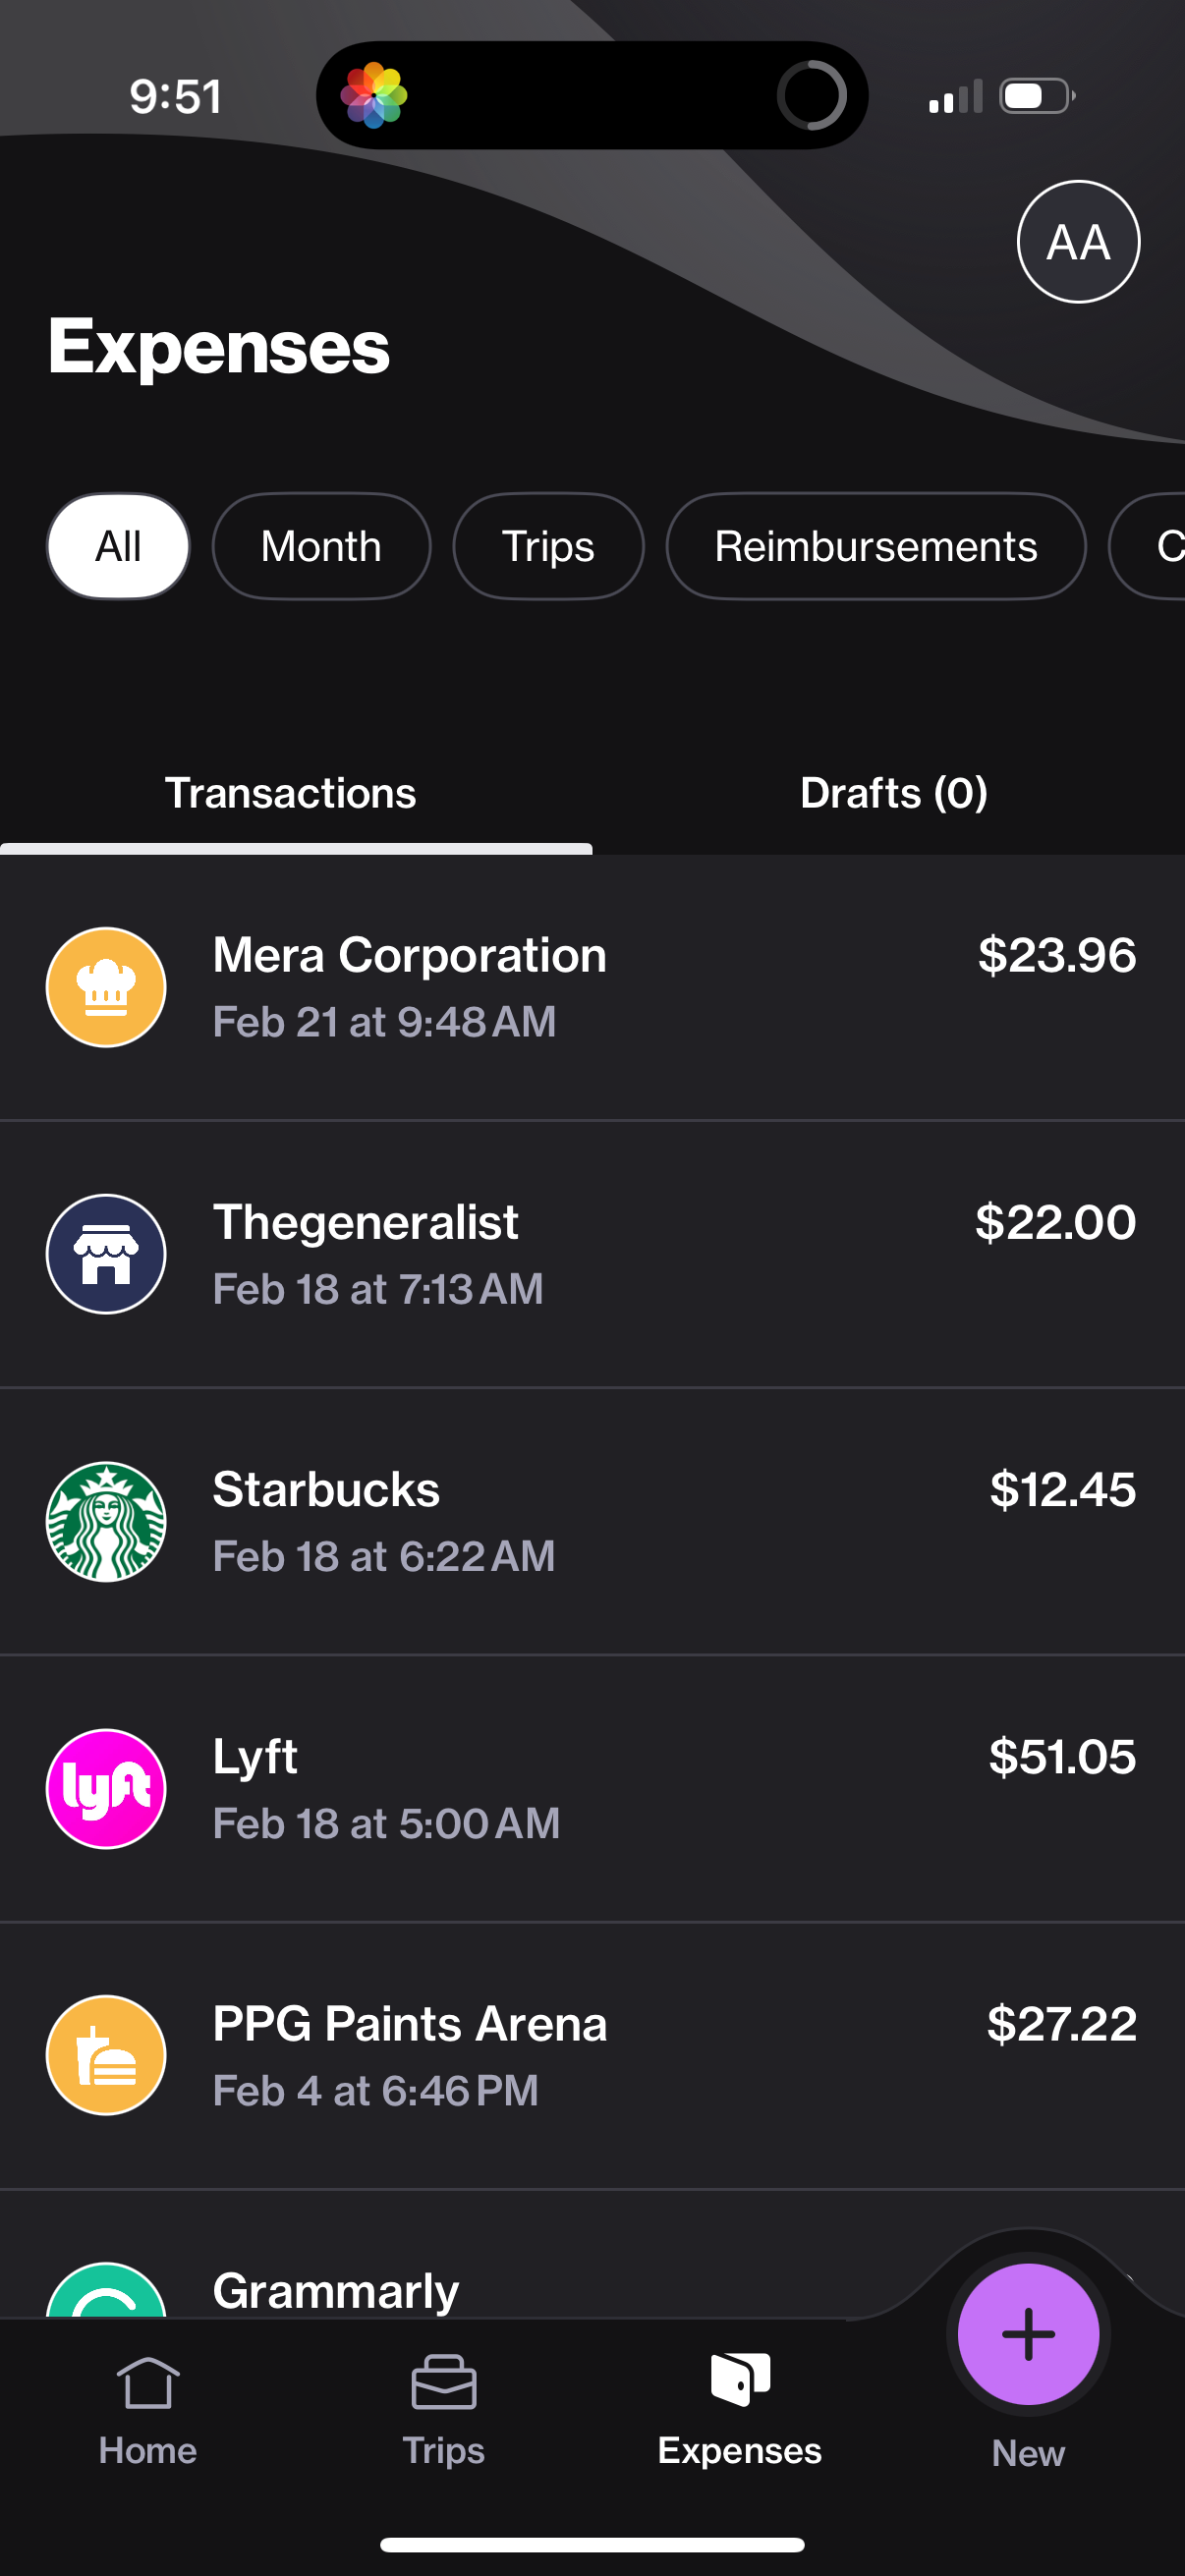Tap the Expenses bottom navigation item
1185x2576 pixels.
coord(739,2410)
